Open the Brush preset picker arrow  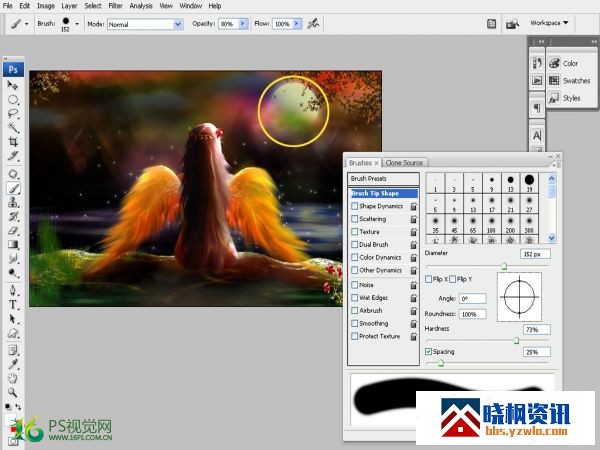(x=77, y=24)
